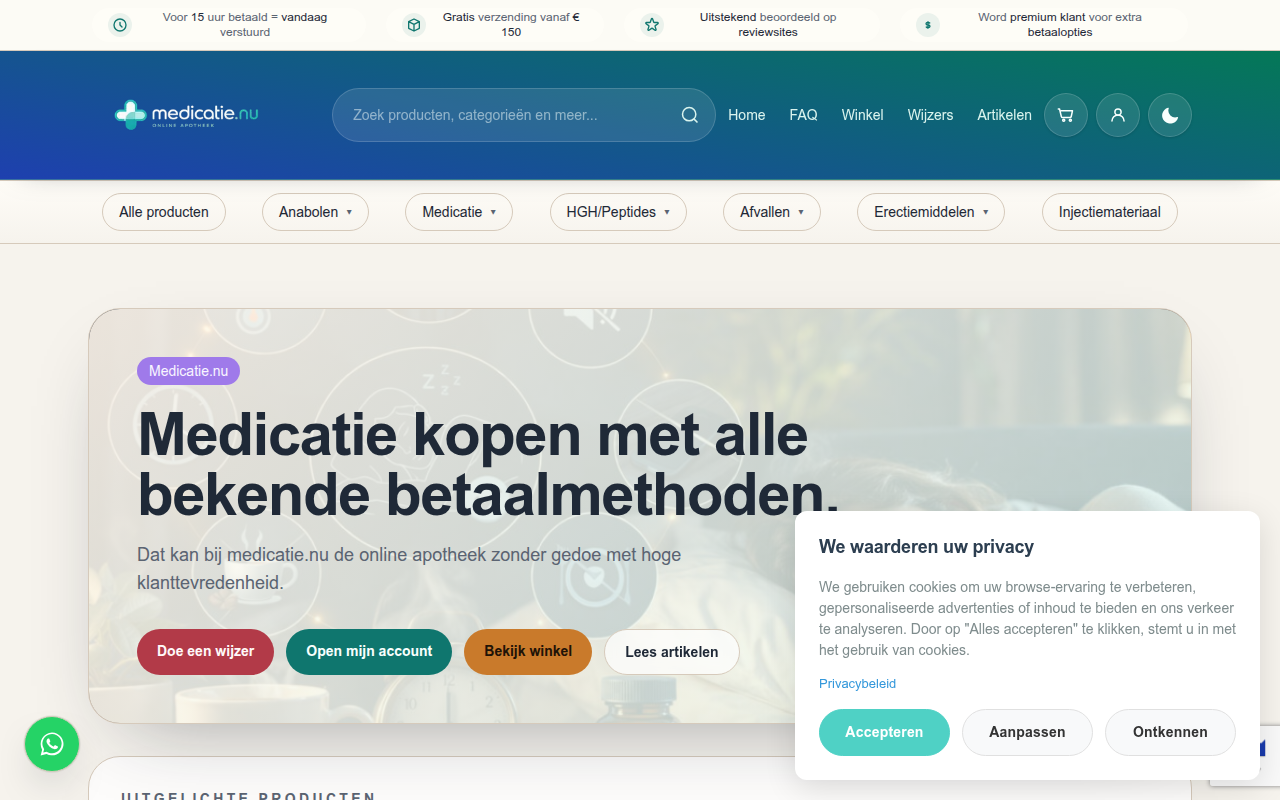1280x800 pixels.
Task: Toggle dark mode moon icon
Action: point(1170,115)
